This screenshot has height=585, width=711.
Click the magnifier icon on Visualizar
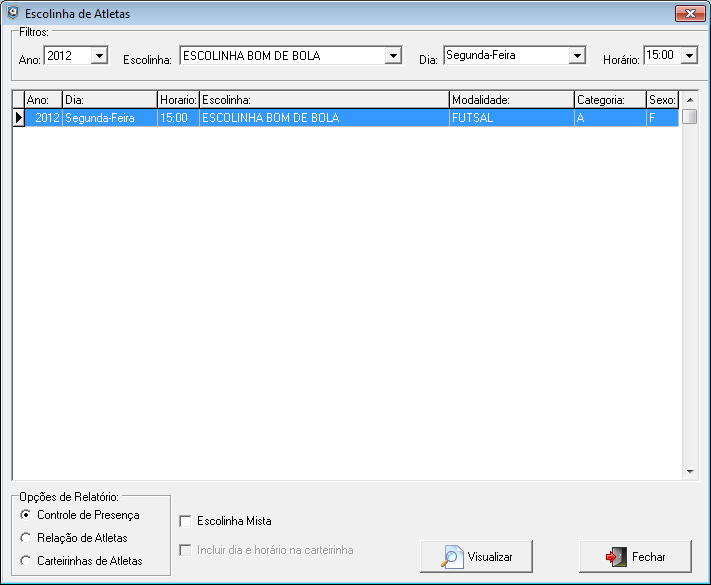point(452,557)
